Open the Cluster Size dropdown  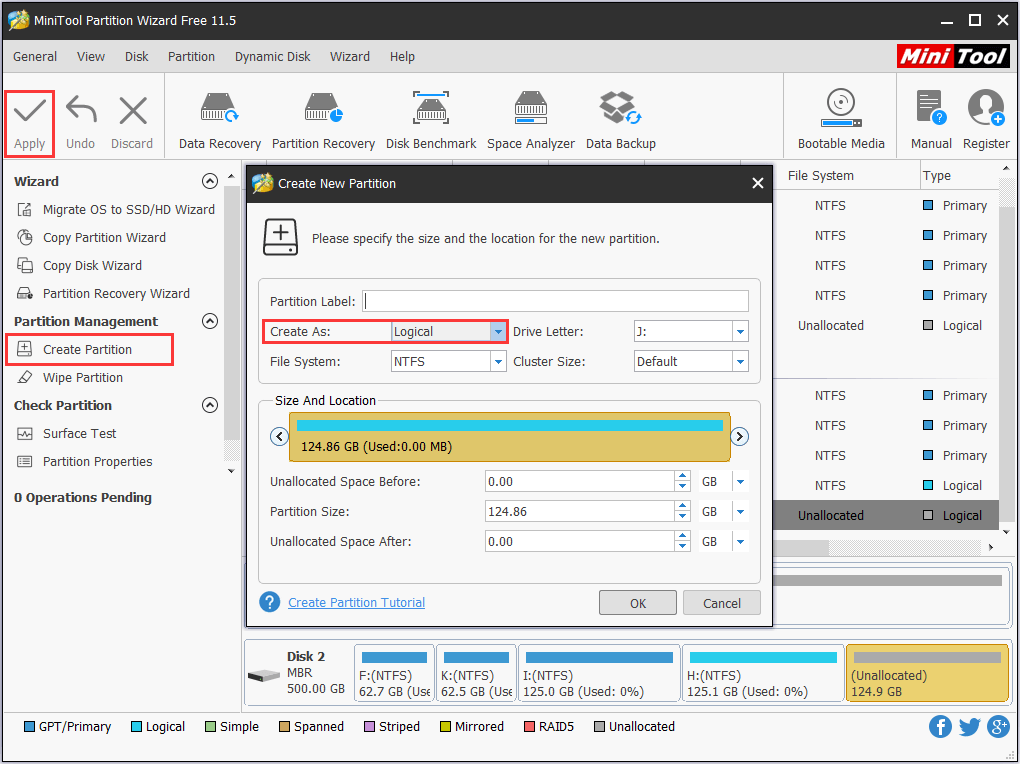tap(740, 361)
